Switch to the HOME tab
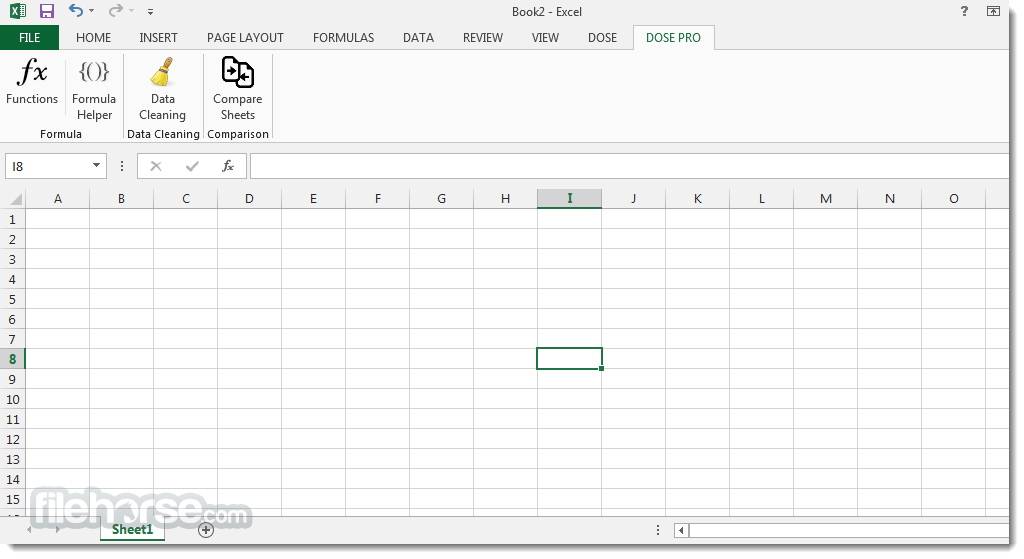1024x559 pixels. point(93,38)
